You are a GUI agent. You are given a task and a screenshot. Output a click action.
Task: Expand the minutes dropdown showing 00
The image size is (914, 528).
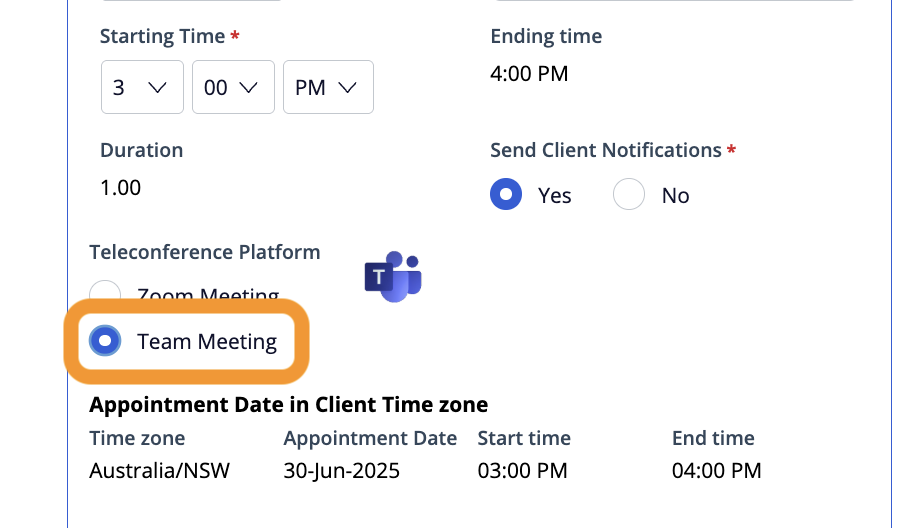233,88
